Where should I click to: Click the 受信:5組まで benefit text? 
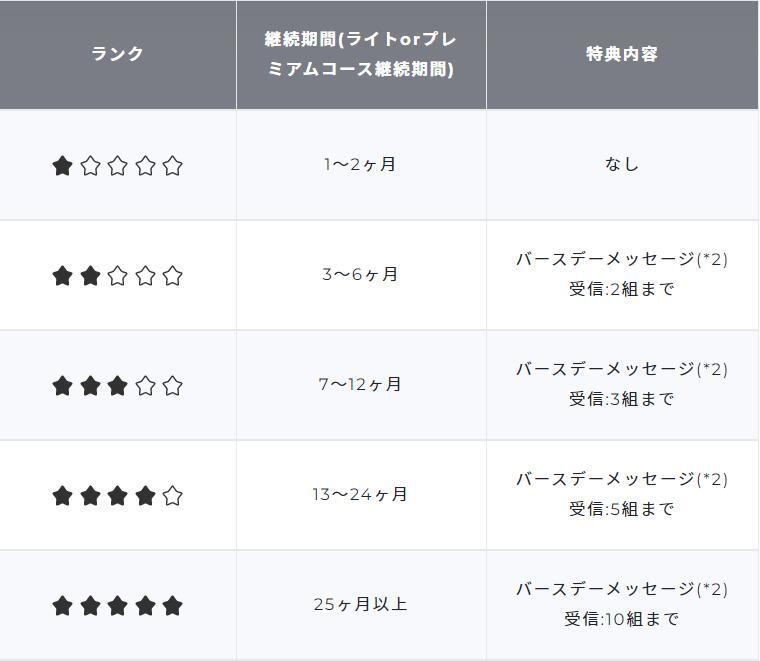[x=622, y=510]
